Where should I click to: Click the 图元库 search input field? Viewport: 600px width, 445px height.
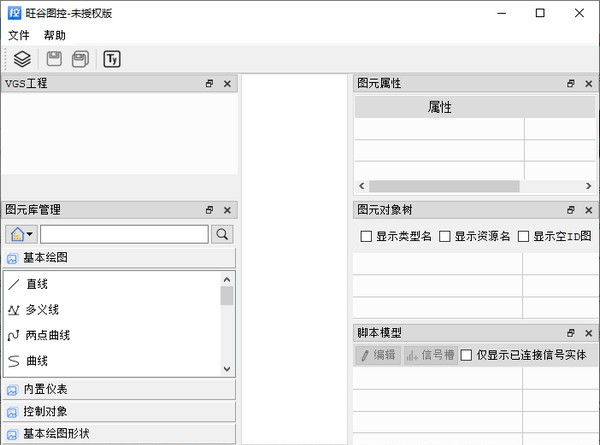click(x=124, y=234)
